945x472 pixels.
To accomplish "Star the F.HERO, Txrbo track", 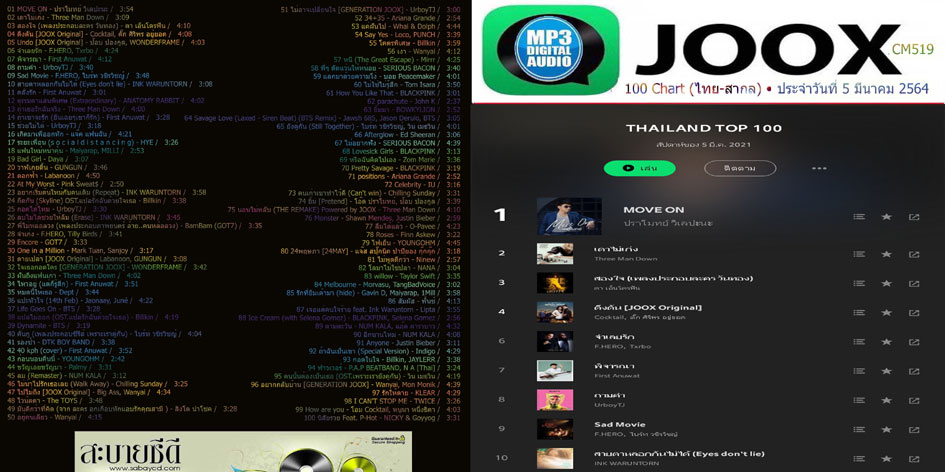I will click(x=886, y=342).
